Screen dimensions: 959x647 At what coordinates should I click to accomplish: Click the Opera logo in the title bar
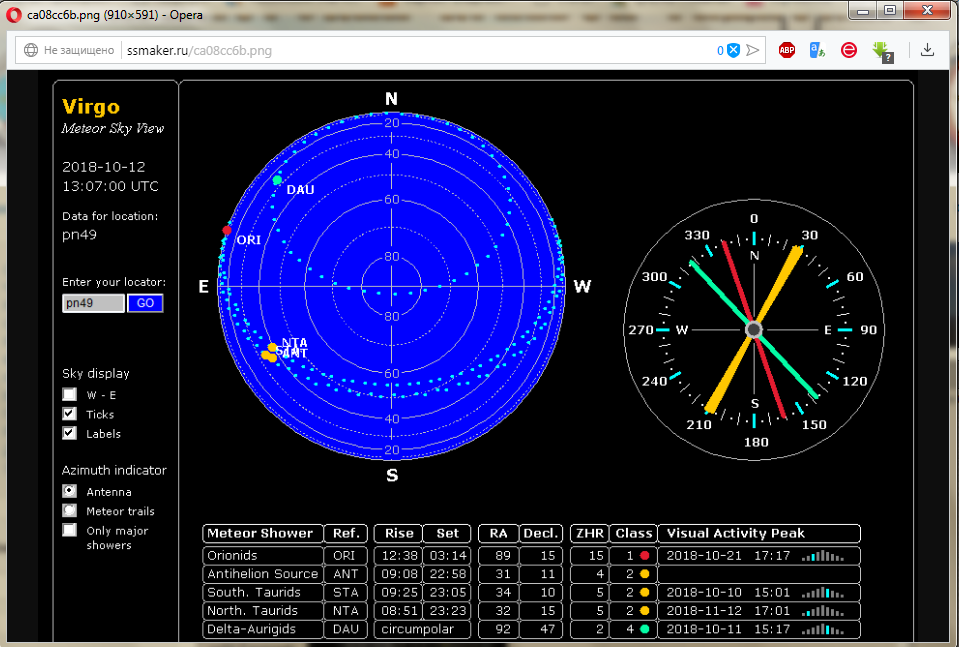[x=13, y=15]
